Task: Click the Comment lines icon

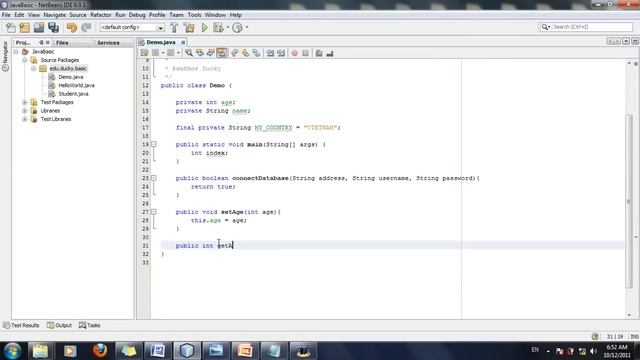Action: point(319,53)
